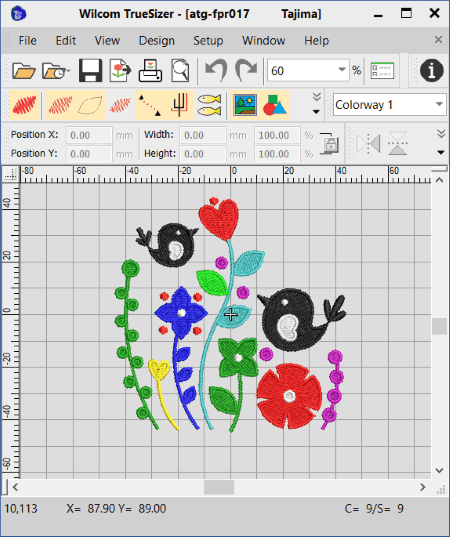
Task: Open the Setup menu
Action: 208,41
